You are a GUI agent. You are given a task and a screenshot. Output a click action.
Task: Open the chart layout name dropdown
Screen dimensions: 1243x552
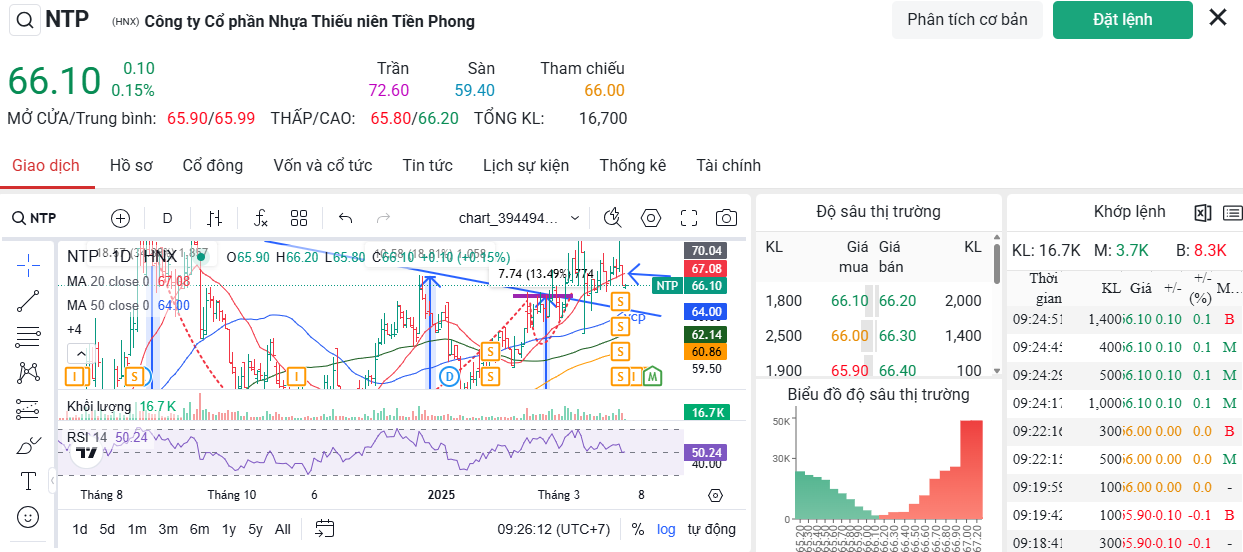(520, 218)
